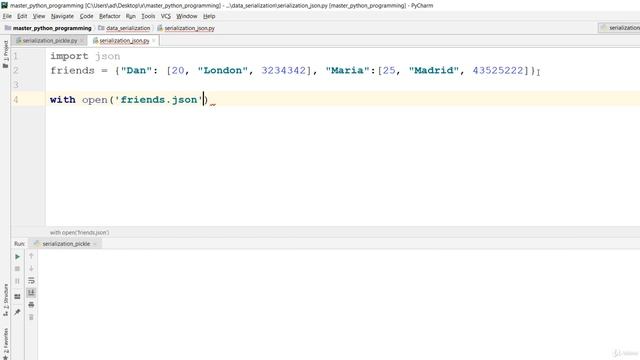
Task: Toggle Scroll to the end icon in Run console
Action: coord(31,293)
